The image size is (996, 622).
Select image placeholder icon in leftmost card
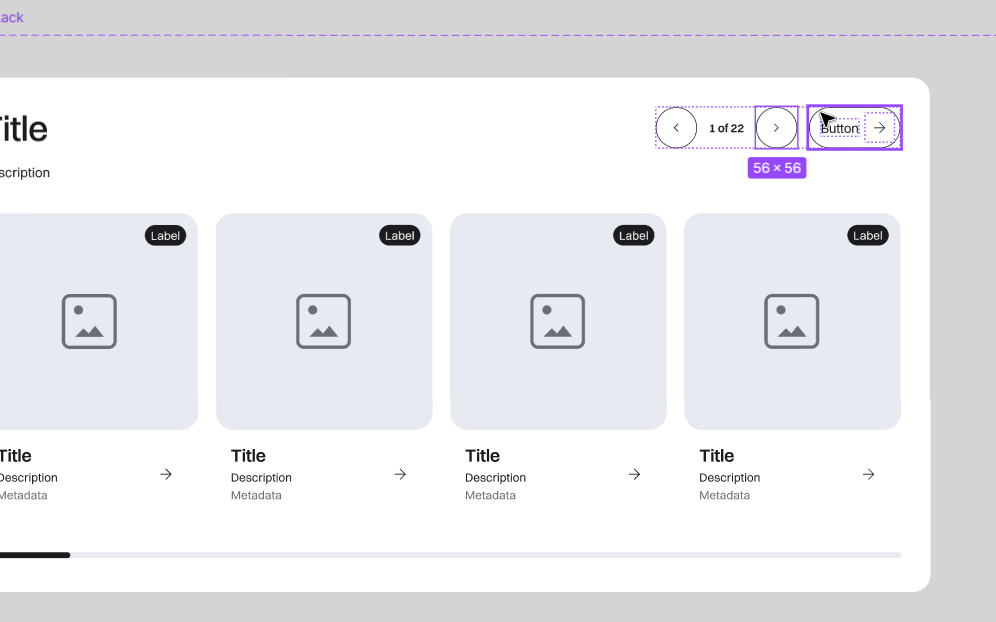click(89, 321)
